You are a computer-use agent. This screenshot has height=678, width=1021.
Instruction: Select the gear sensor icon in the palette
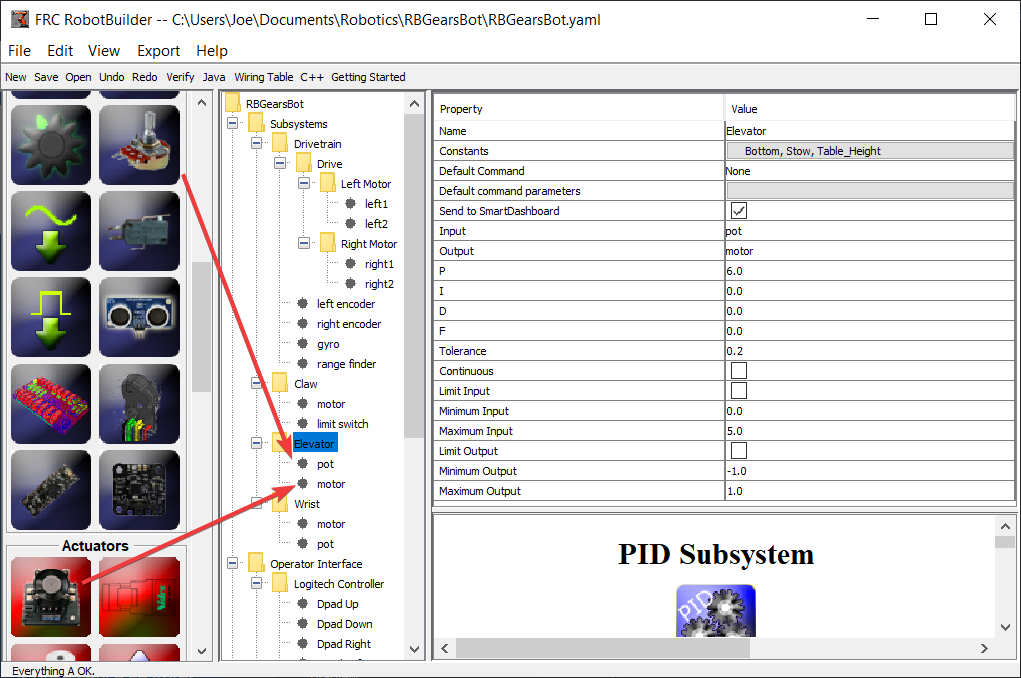[50, 144]
